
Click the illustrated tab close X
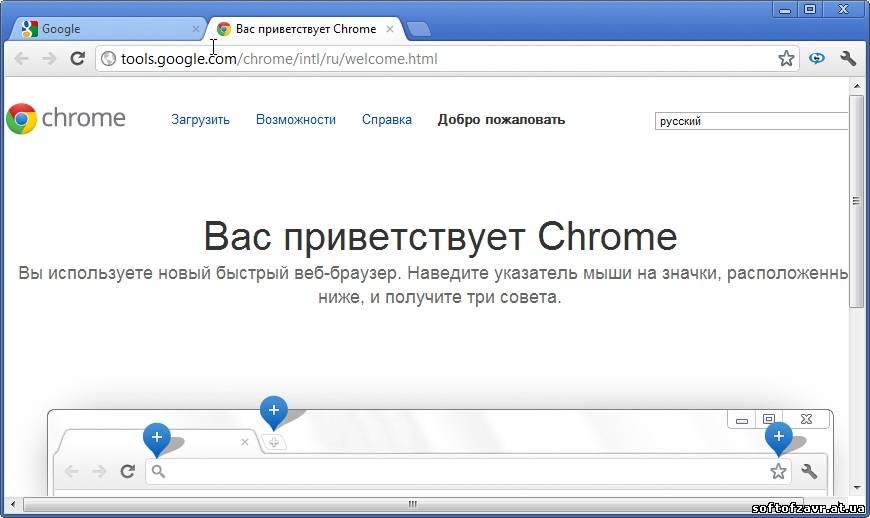(245, 442)
